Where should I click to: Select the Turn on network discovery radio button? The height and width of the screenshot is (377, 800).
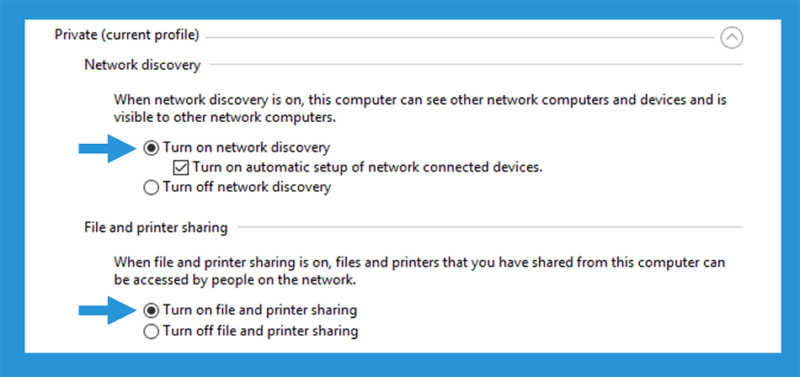(x=151, y=148)
